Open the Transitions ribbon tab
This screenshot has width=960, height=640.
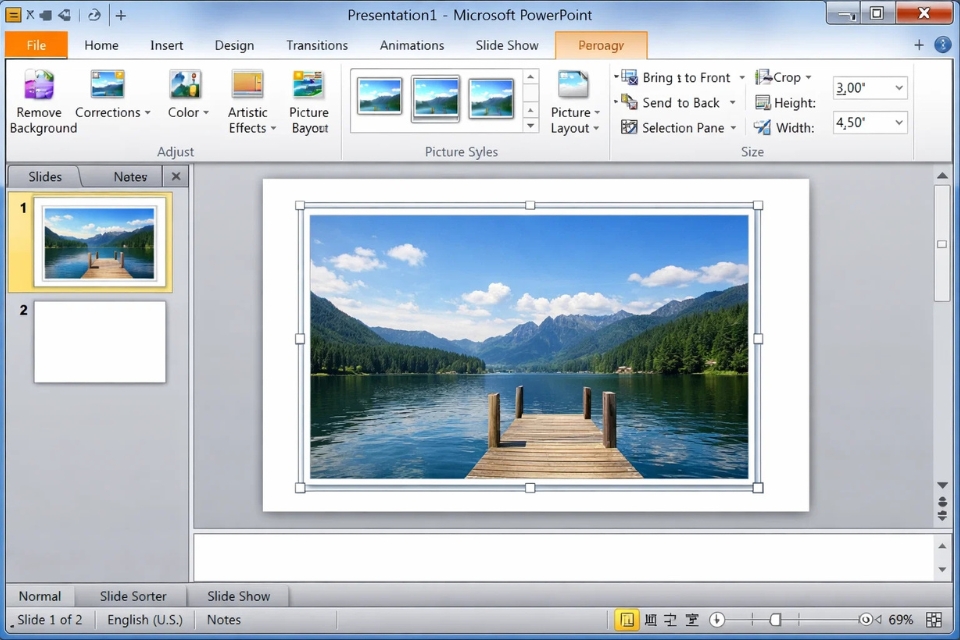click(x=317, y=45)
